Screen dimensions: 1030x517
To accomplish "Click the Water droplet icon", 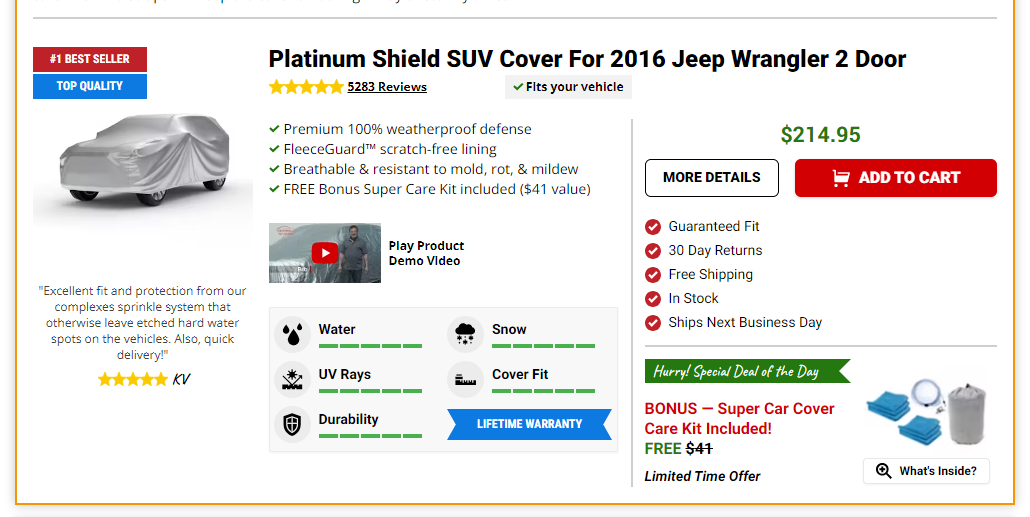I will coord(292,334).
